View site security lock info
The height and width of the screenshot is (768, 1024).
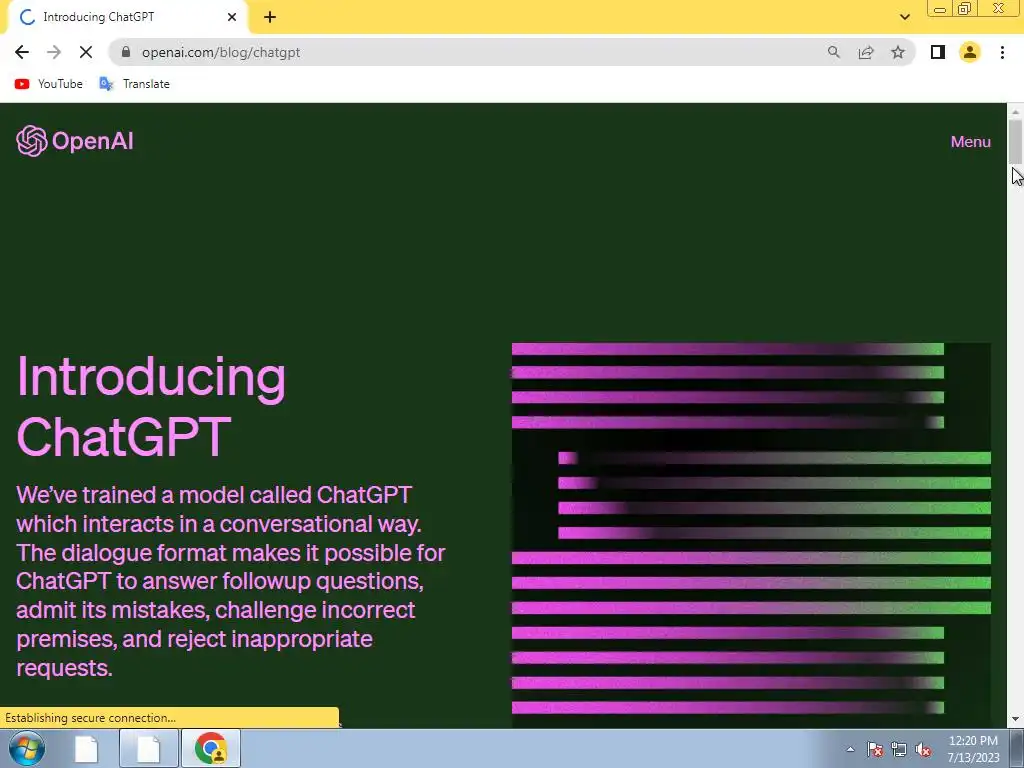click(126, 52)
